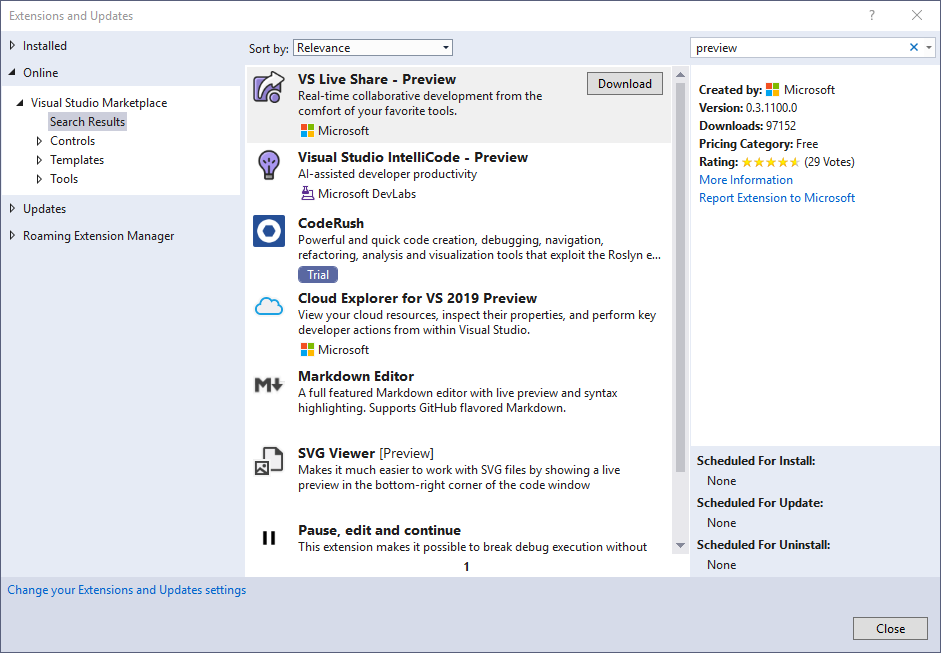This screenshot has width=941, height=653.
Task: Click the Visual Studio IntelliCode lightbulb icon
Action: [268, 166]
